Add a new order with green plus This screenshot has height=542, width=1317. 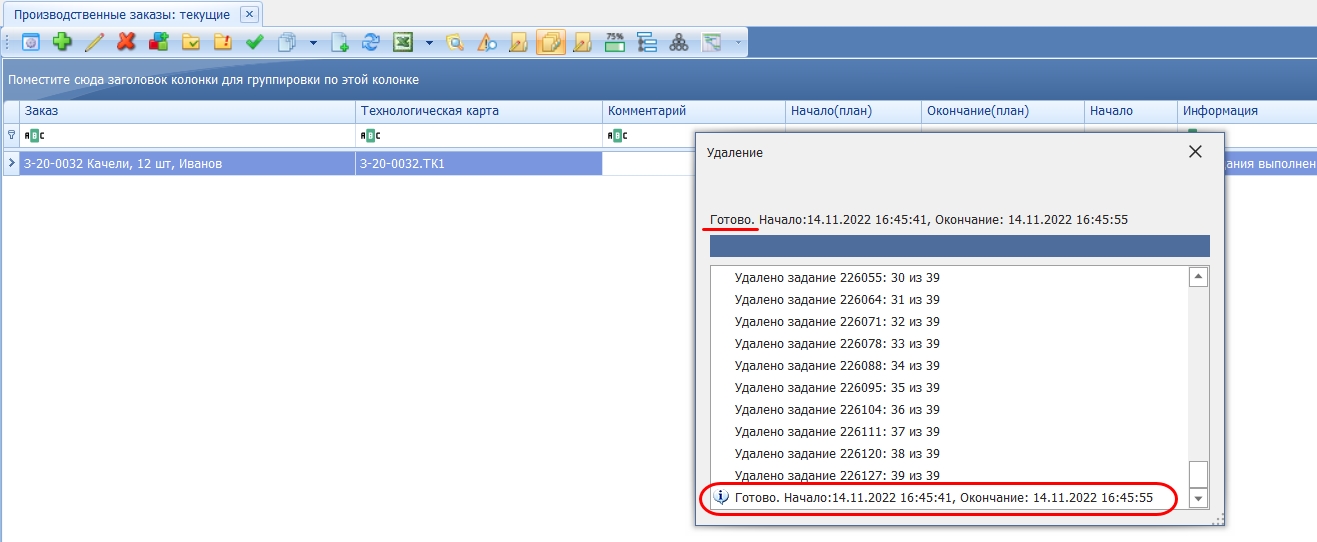click(62, 42)
